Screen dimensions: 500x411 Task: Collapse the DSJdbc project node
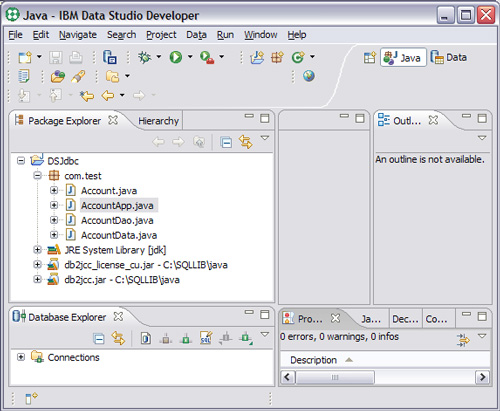click(21, 161)
